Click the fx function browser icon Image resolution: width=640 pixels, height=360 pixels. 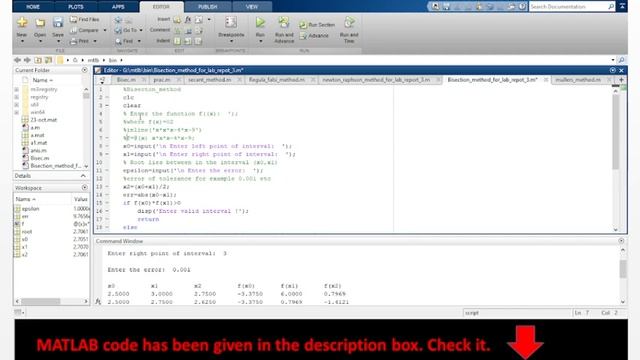pos(98,302)
